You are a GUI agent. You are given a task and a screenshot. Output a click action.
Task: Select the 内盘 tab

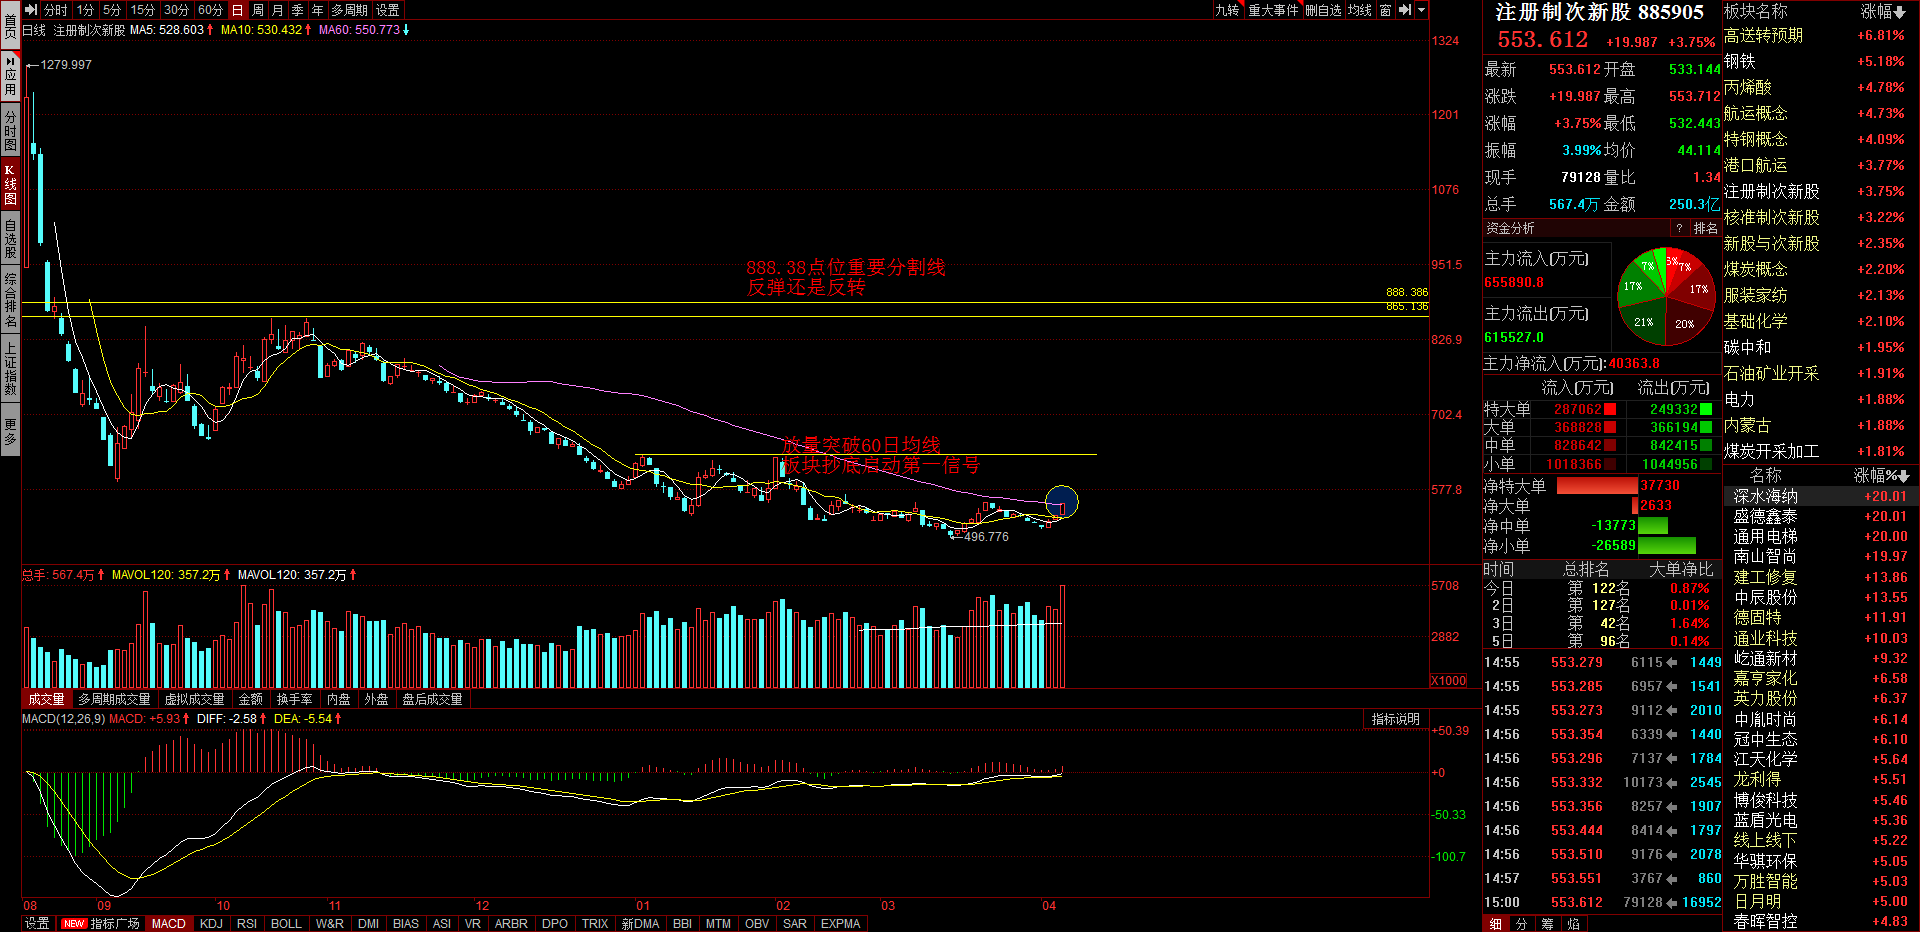339,699
